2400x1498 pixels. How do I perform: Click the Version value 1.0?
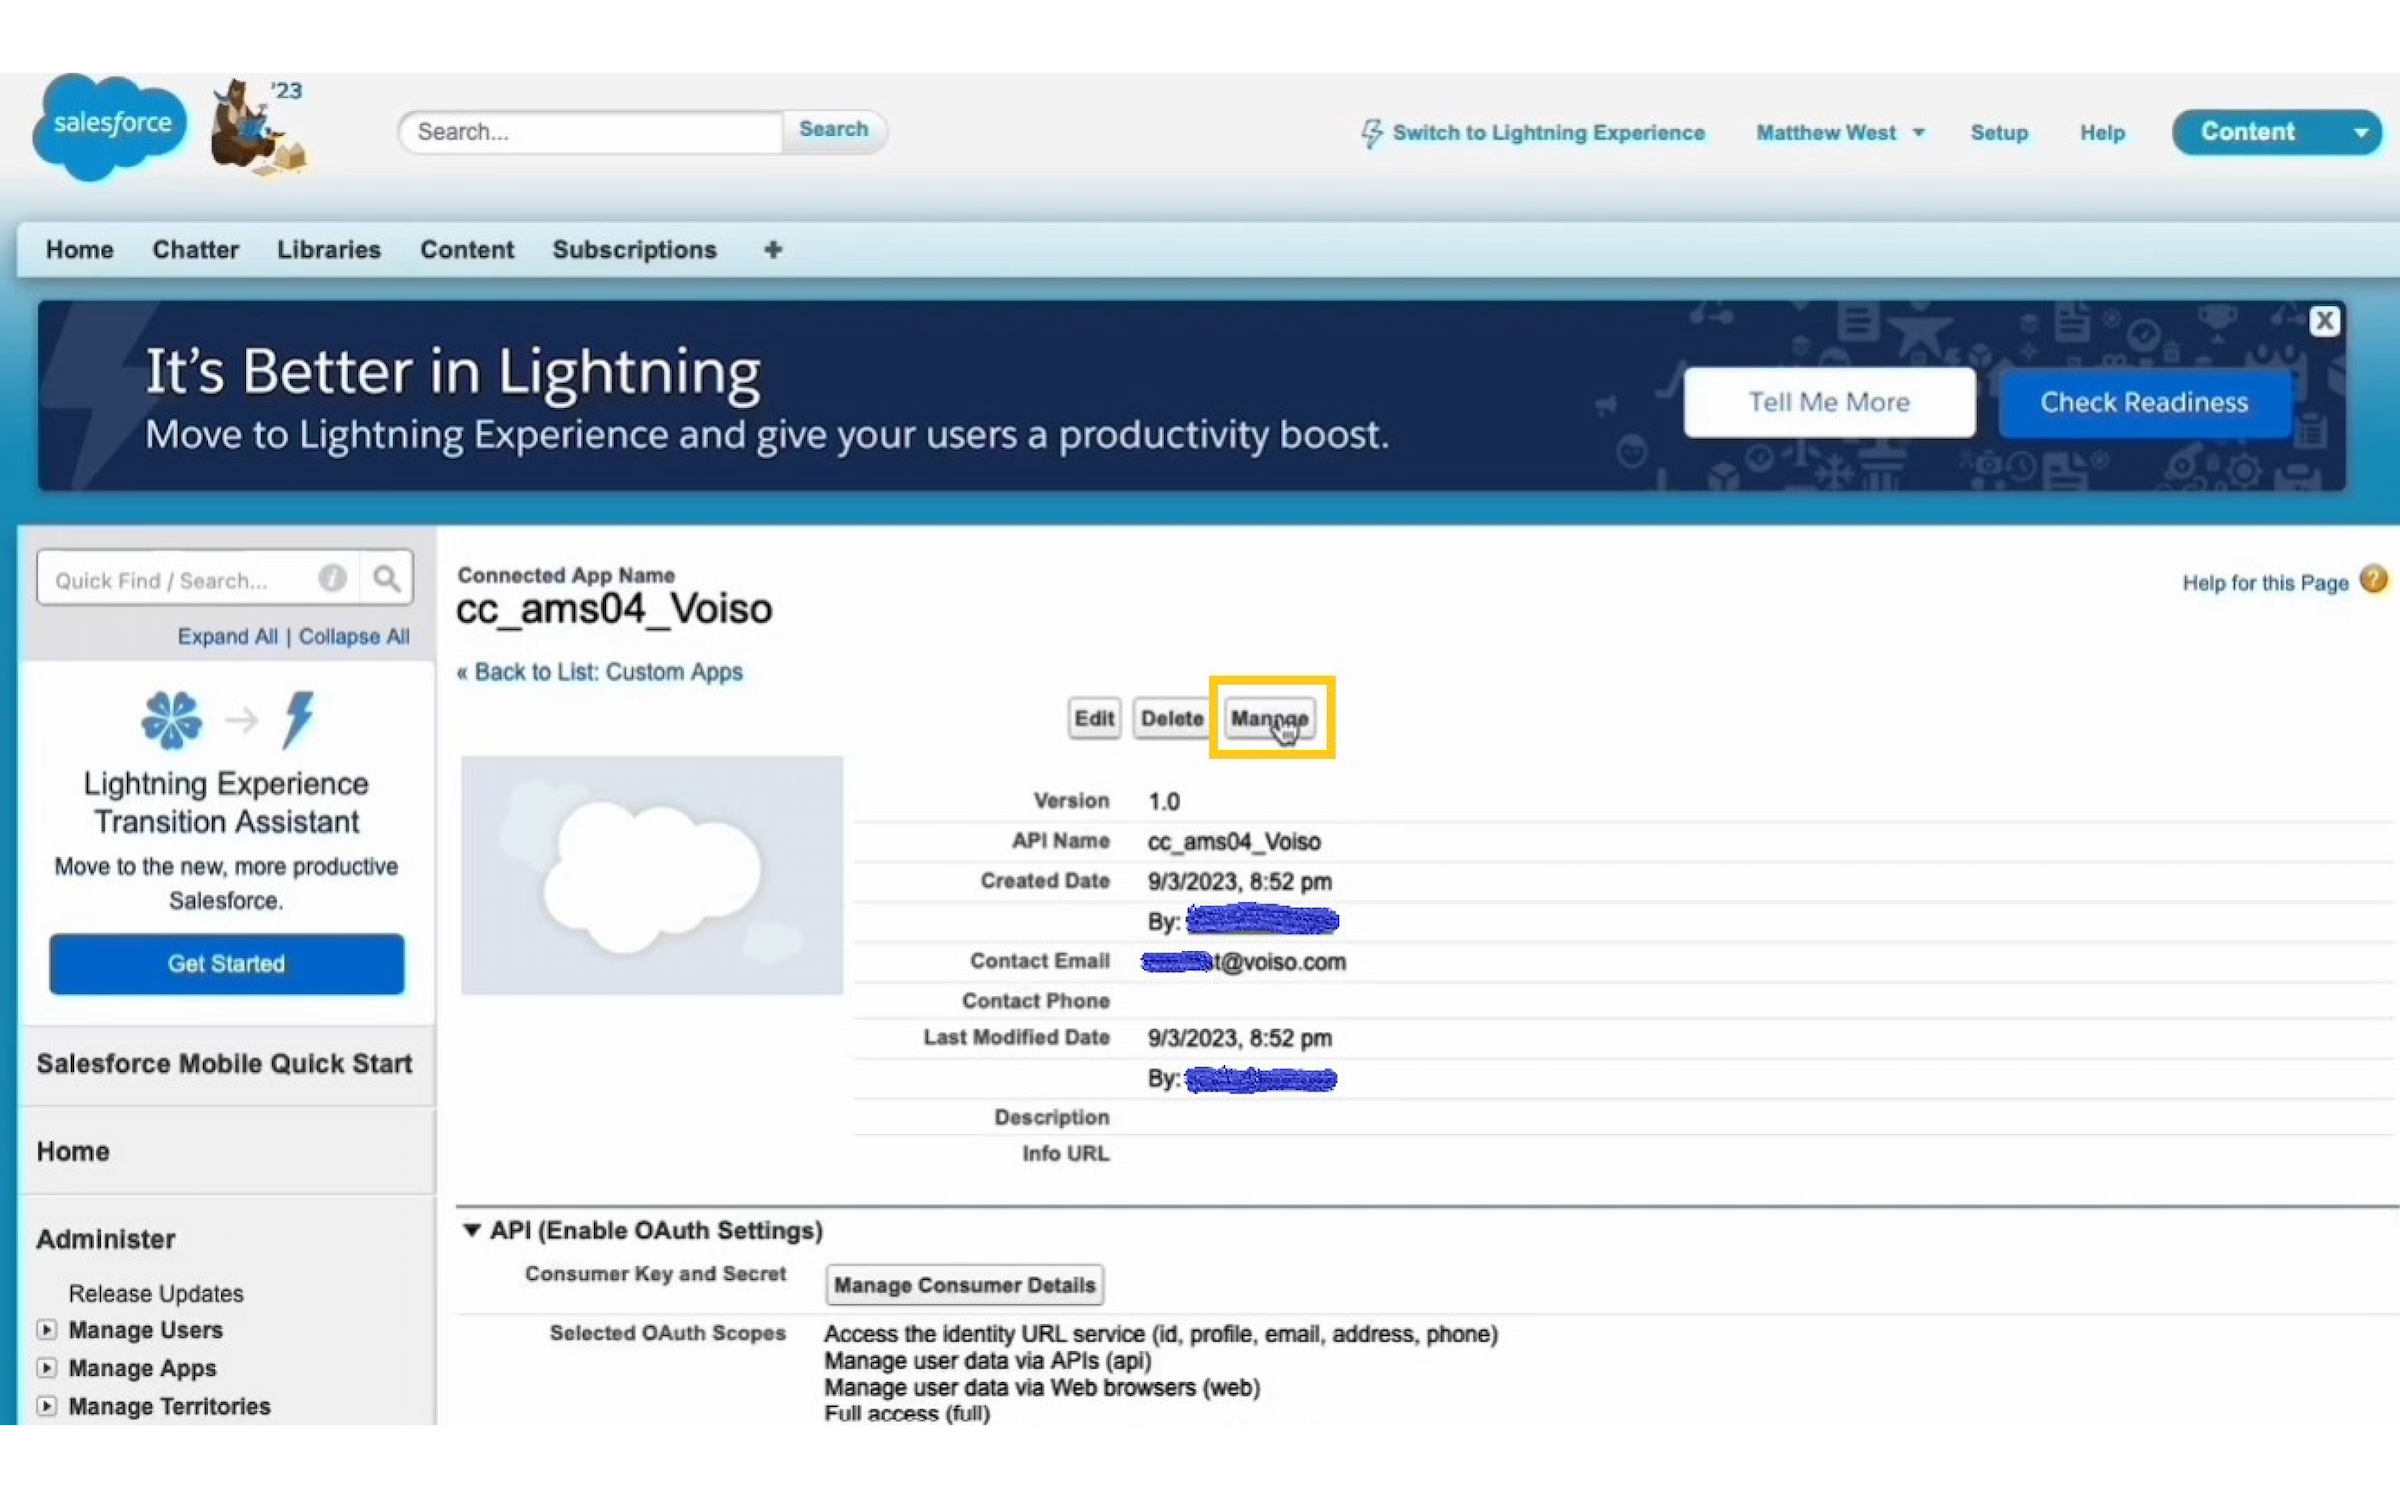click(x=1164, y=802)
